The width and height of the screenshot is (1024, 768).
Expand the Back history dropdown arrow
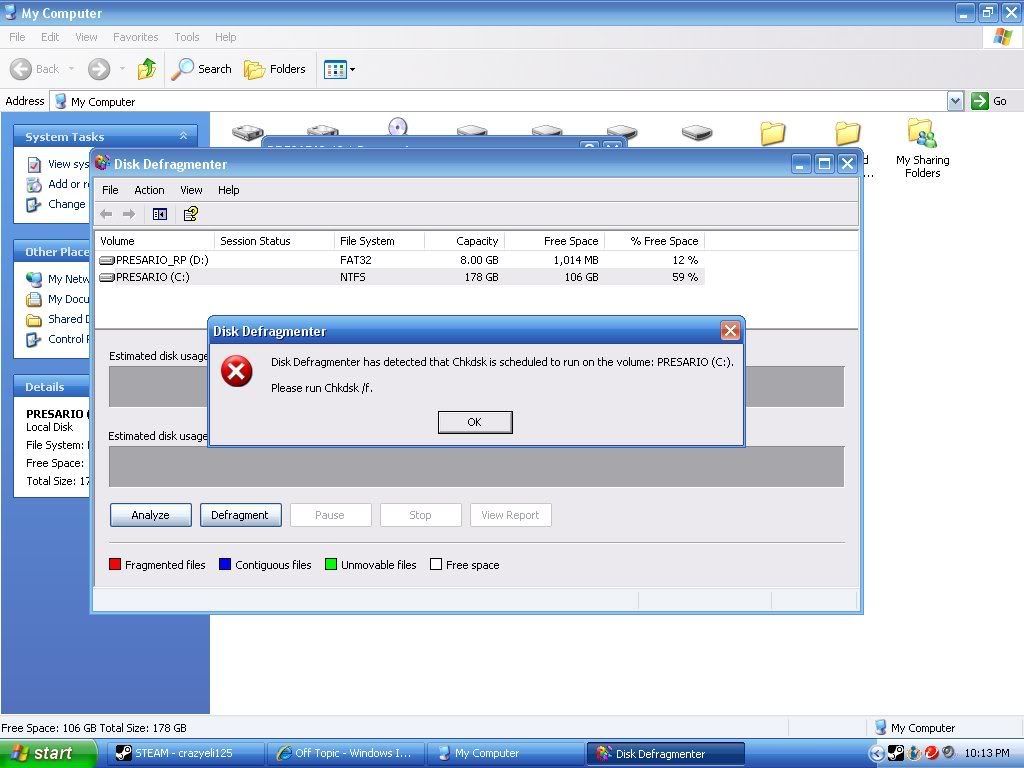coord(71,69)
